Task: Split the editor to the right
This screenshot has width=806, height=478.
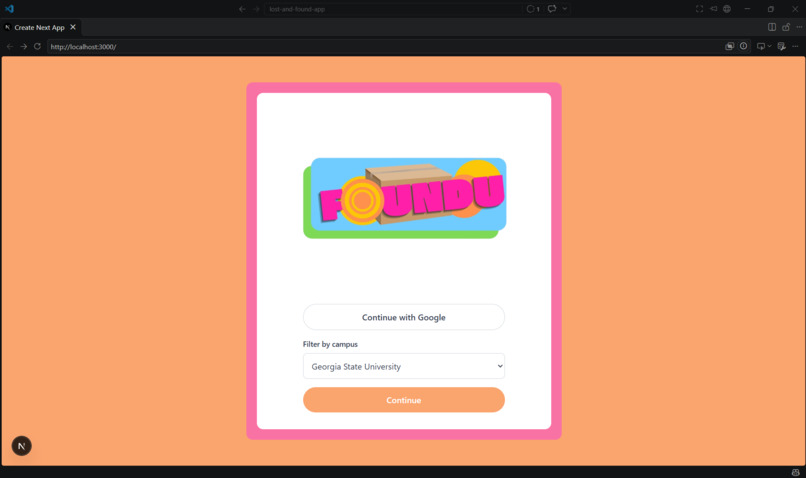Action: coord(772,27)
